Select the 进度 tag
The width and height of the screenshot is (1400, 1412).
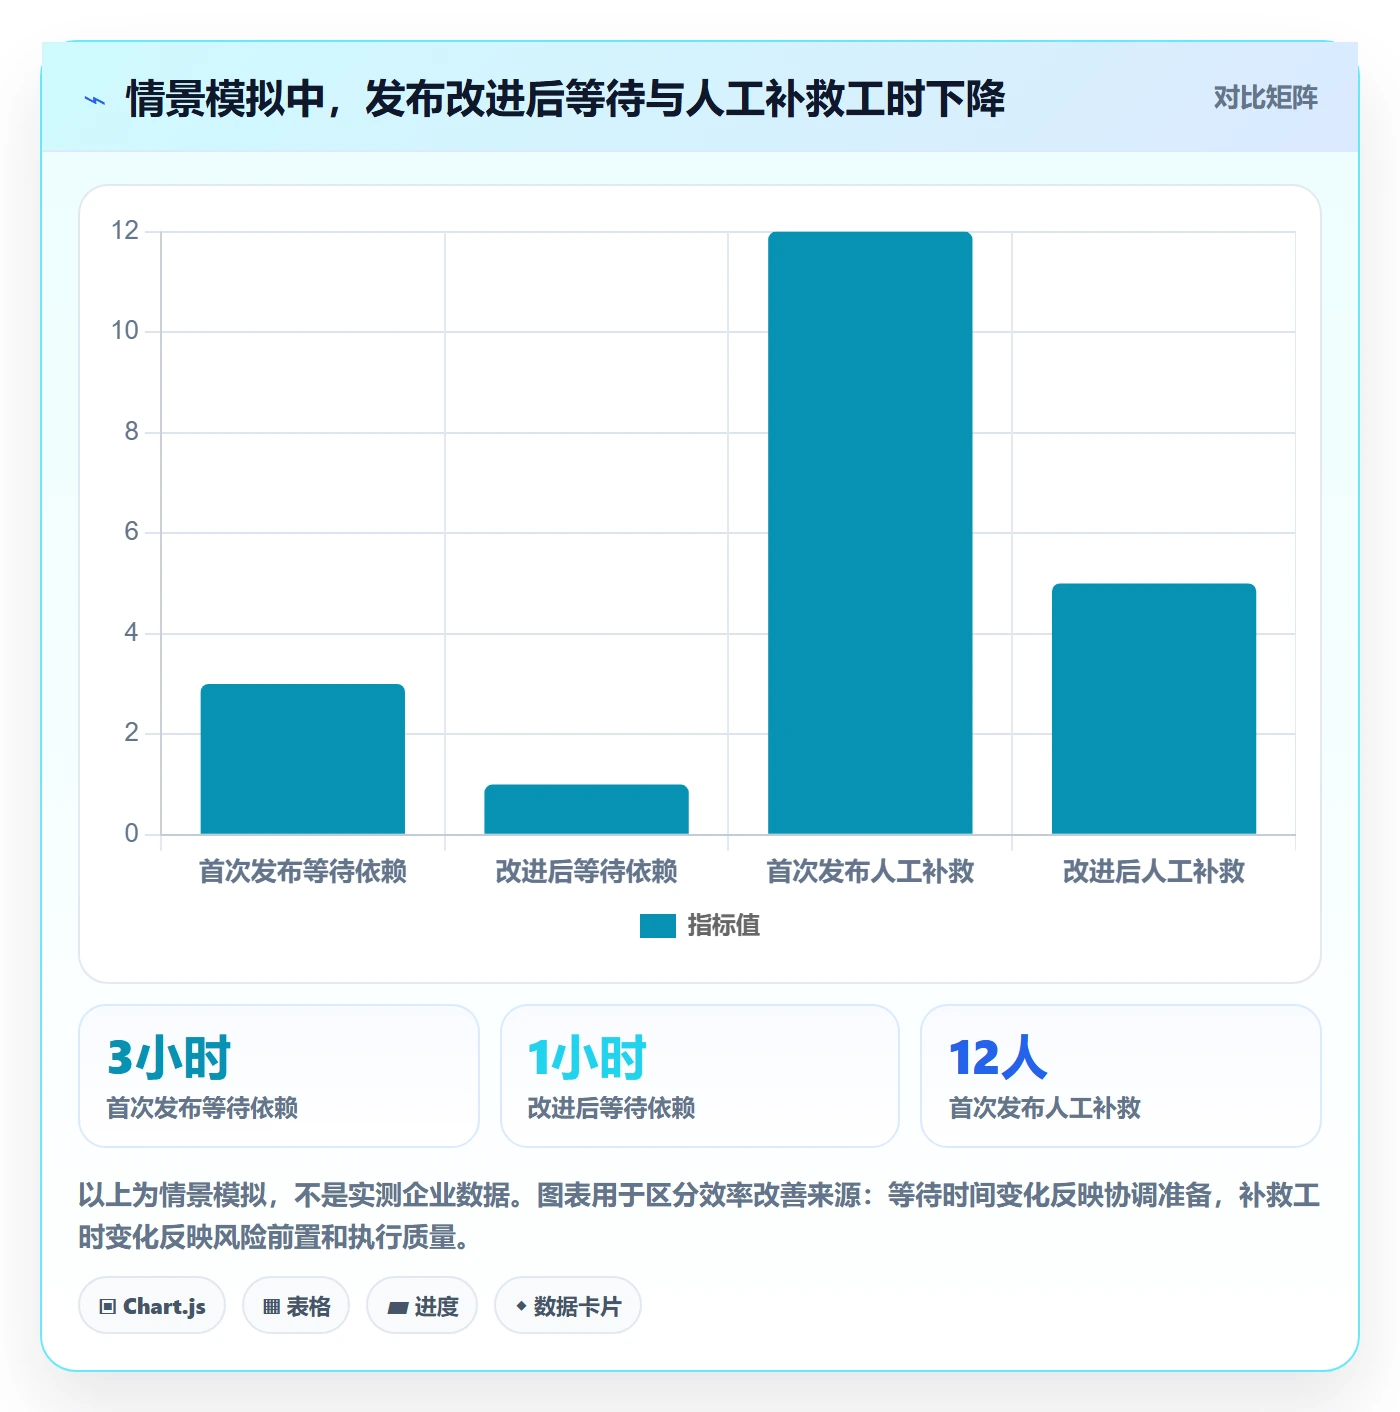422,1305
